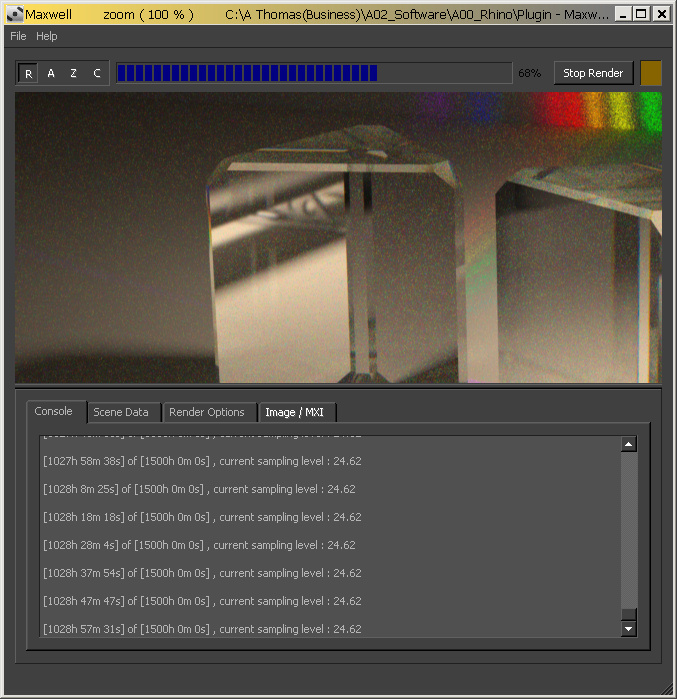The height and width of the screenshot is (699, 677).
Task: Click the Maxwell app icon in title bar
Action: 15,14
